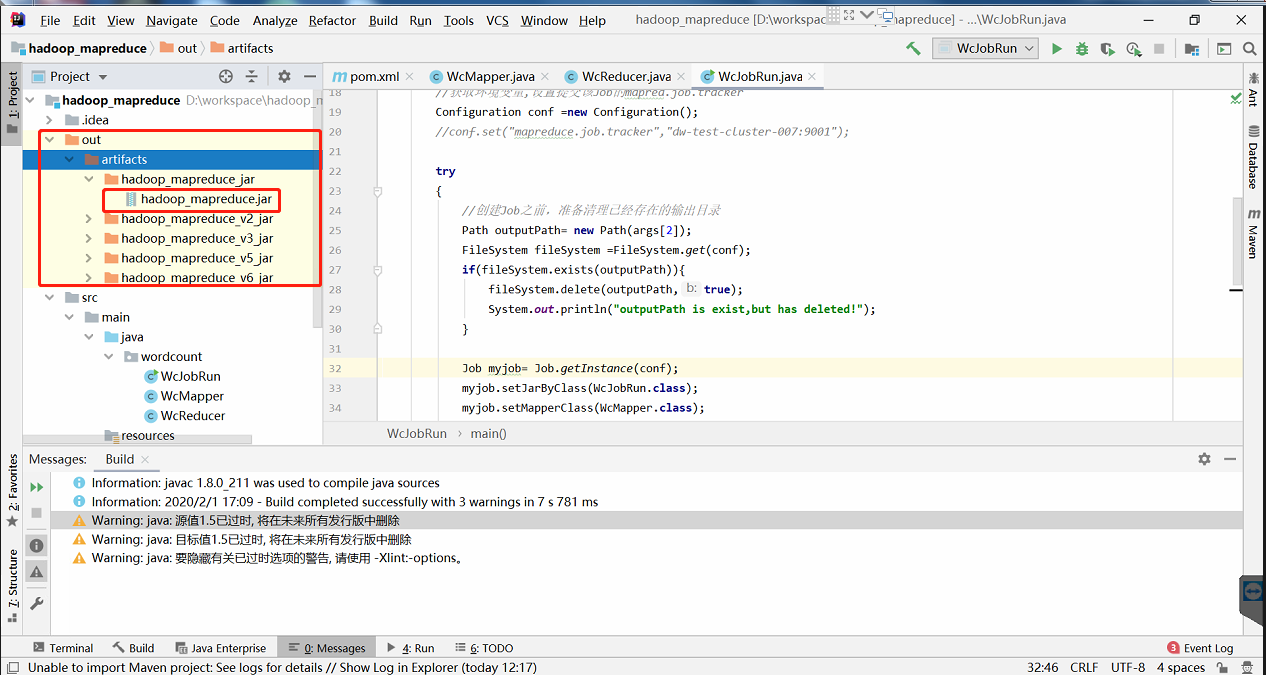This screenshot has width=1266, height=675.
Task: Hide the Project panel with minus icon
Action: point(310,76)
